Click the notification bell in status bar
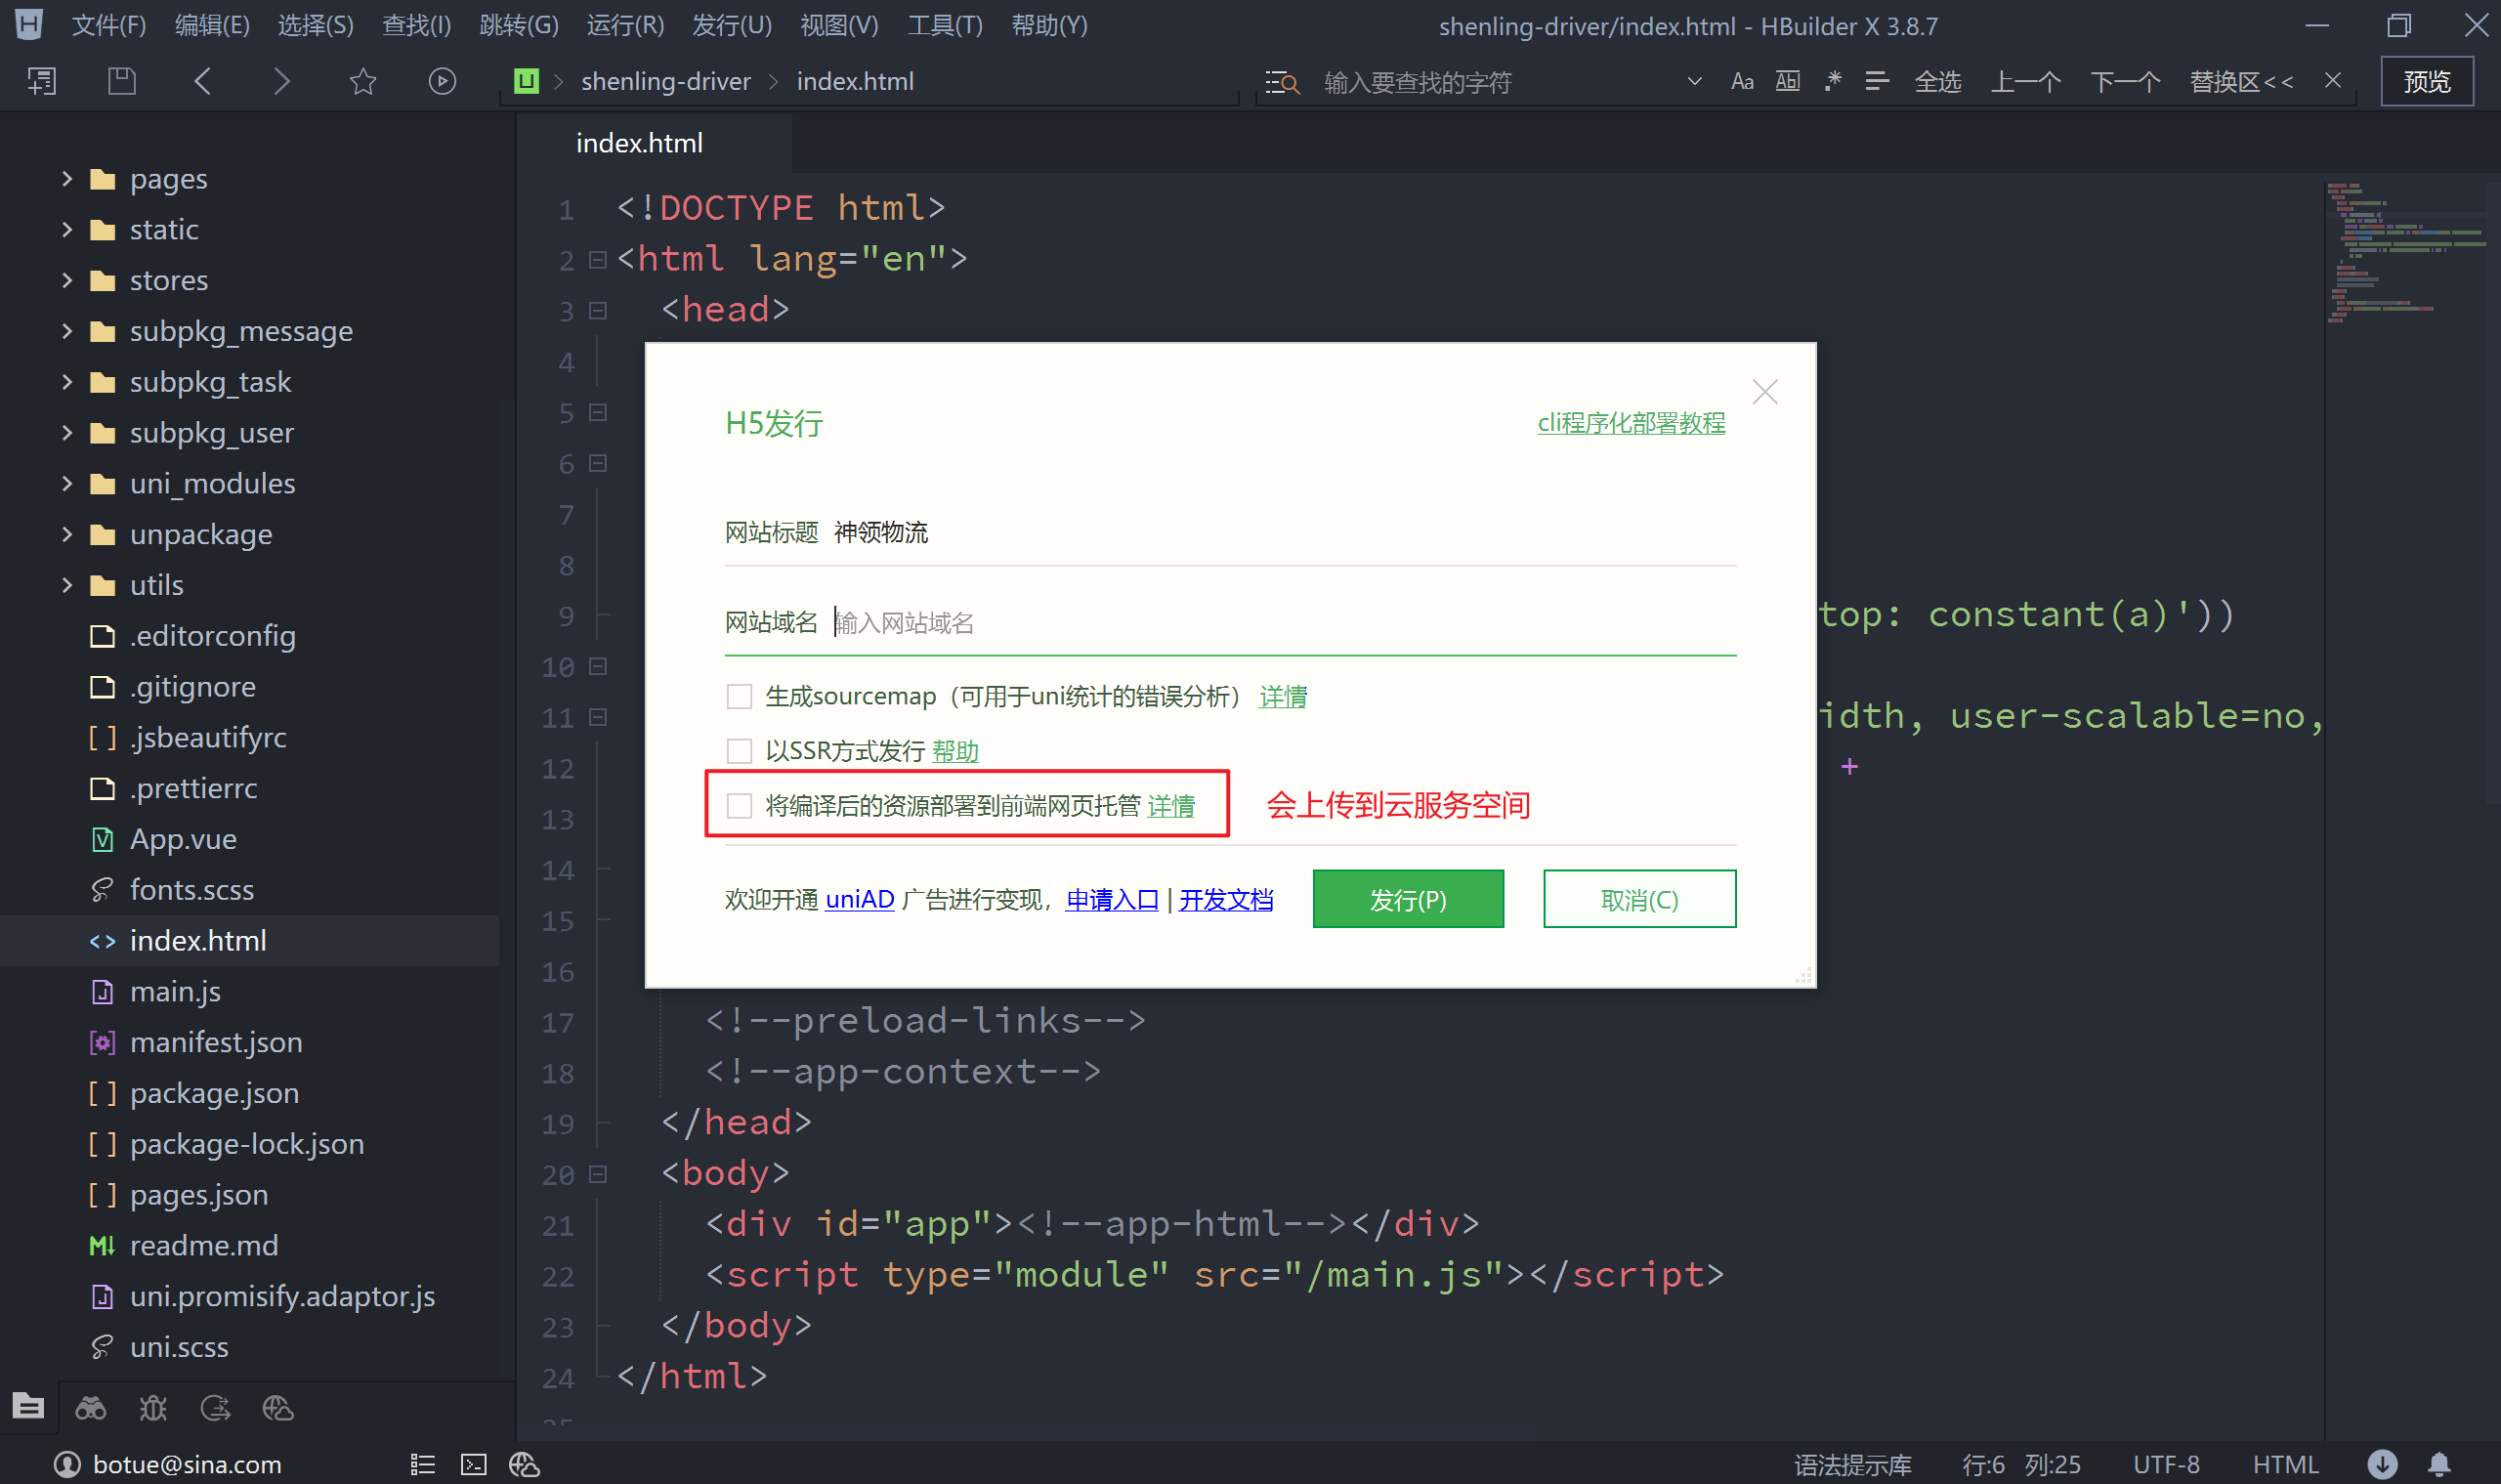Image resolution: width=2501 pixels, height=1484 pixels. tap(2439, 1464)
